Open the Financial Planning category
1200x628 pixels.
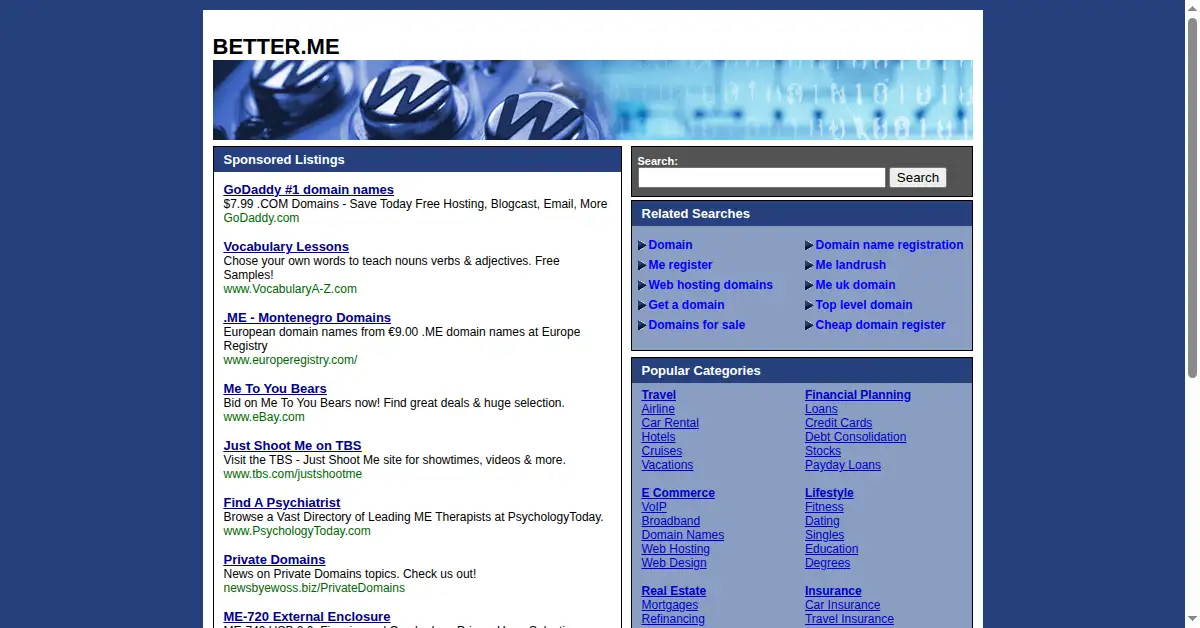click(858, 395)
